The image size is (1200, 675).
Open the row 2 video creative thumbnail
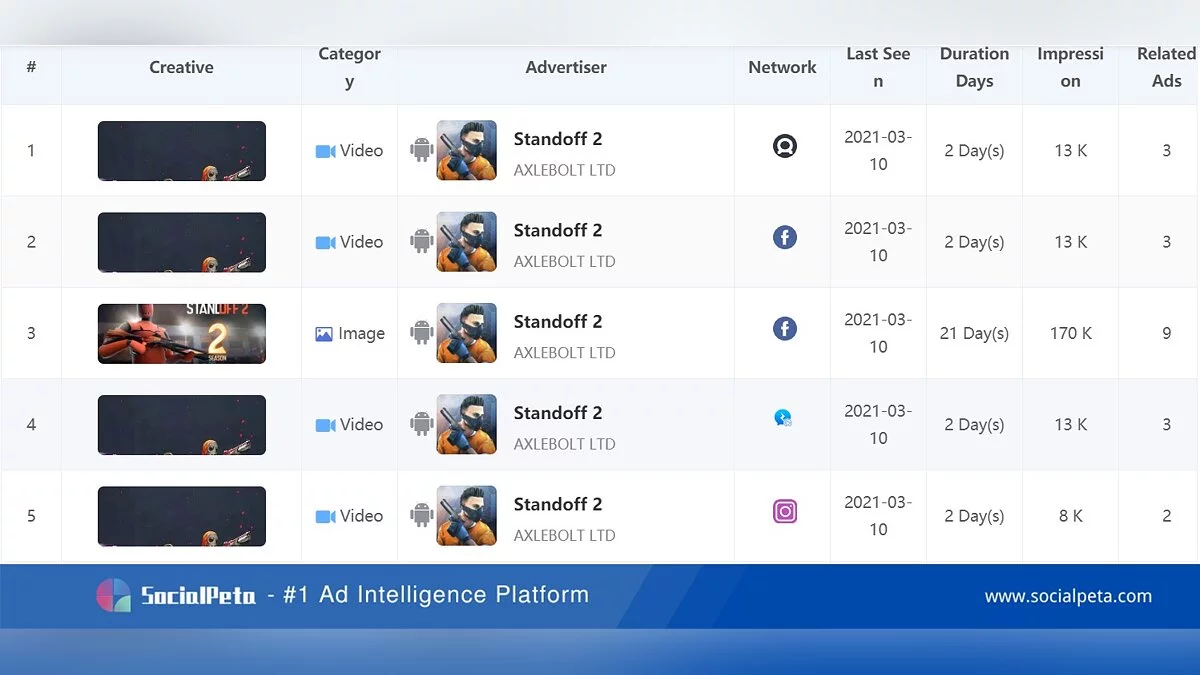pyautogui.click(x=181, y=242)
